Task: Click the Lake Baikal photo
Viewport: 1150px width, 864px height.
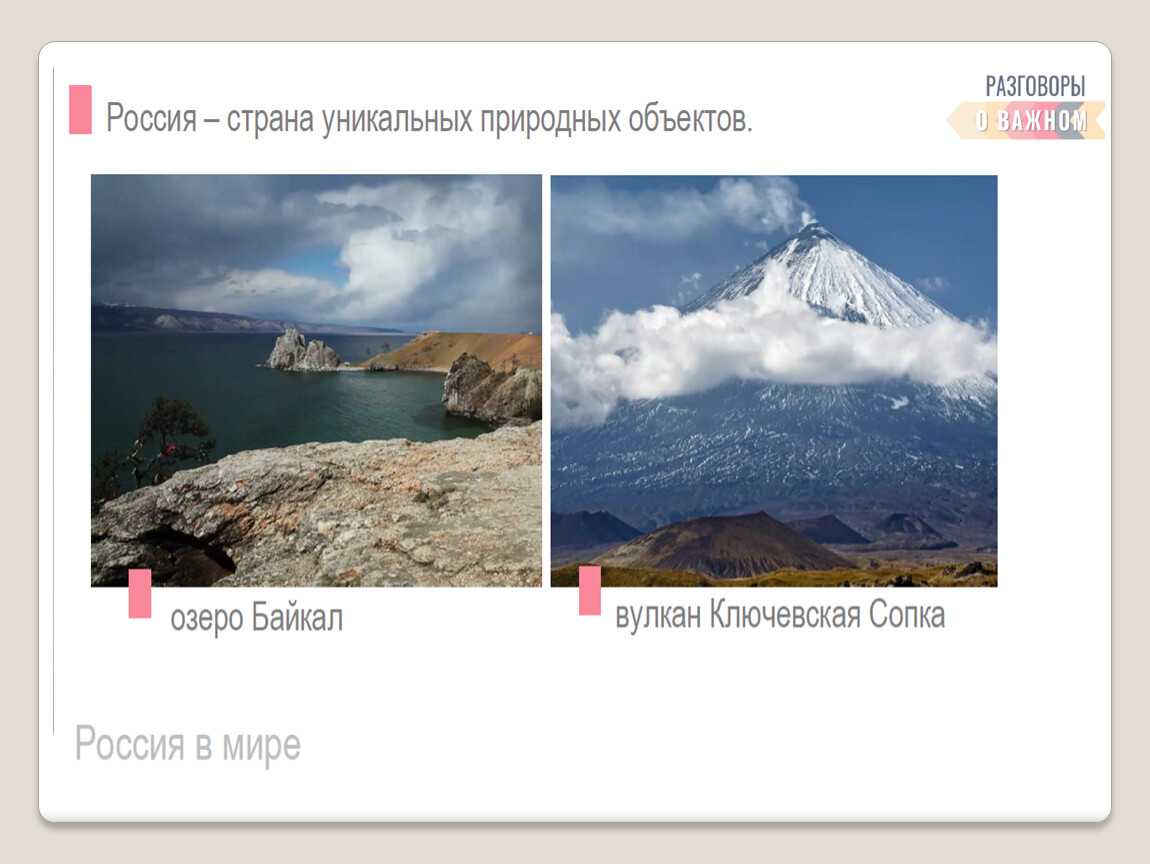Action: pos(316,380)
